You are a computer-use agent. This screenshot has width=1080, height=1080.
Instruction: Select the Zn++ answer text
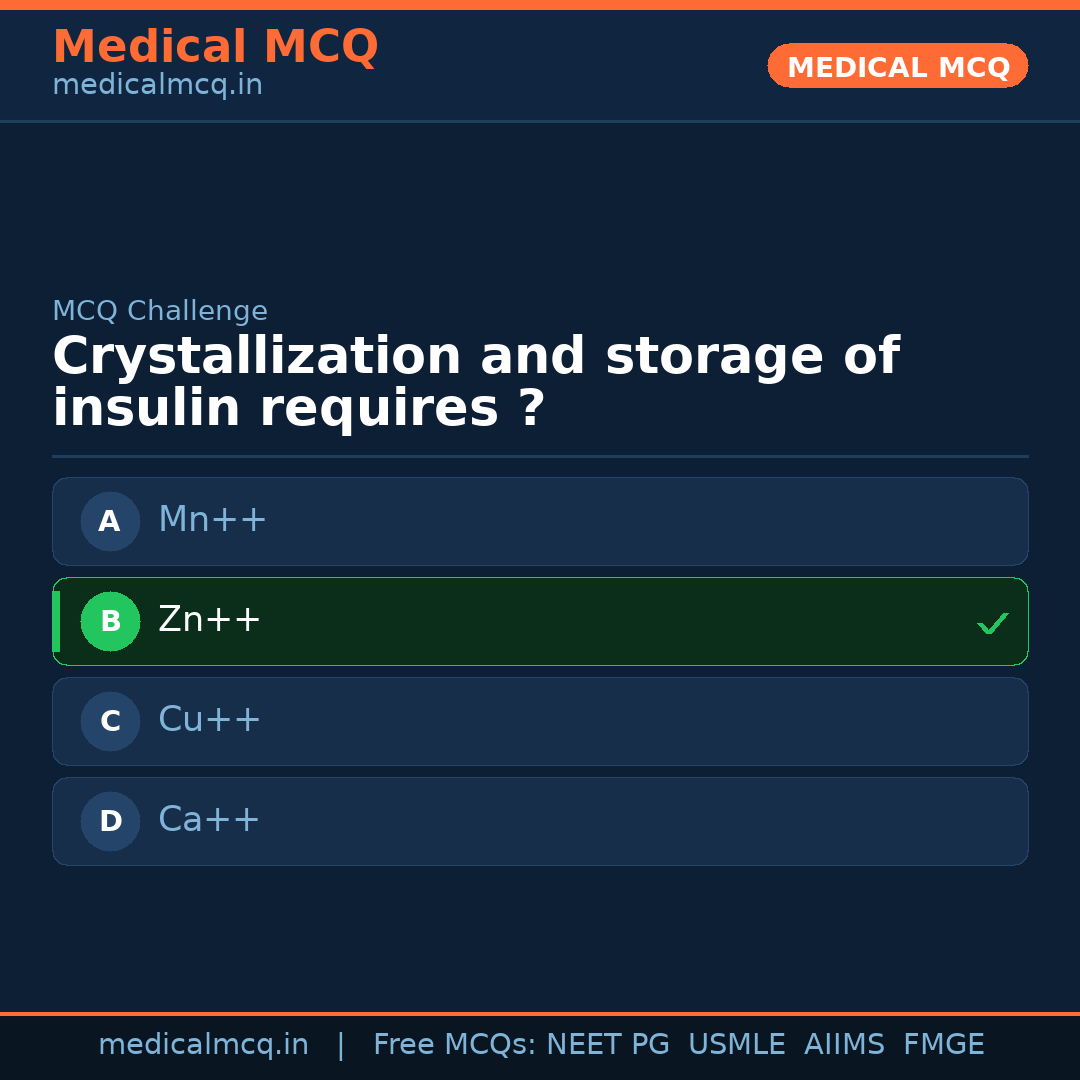pos(209,620)
